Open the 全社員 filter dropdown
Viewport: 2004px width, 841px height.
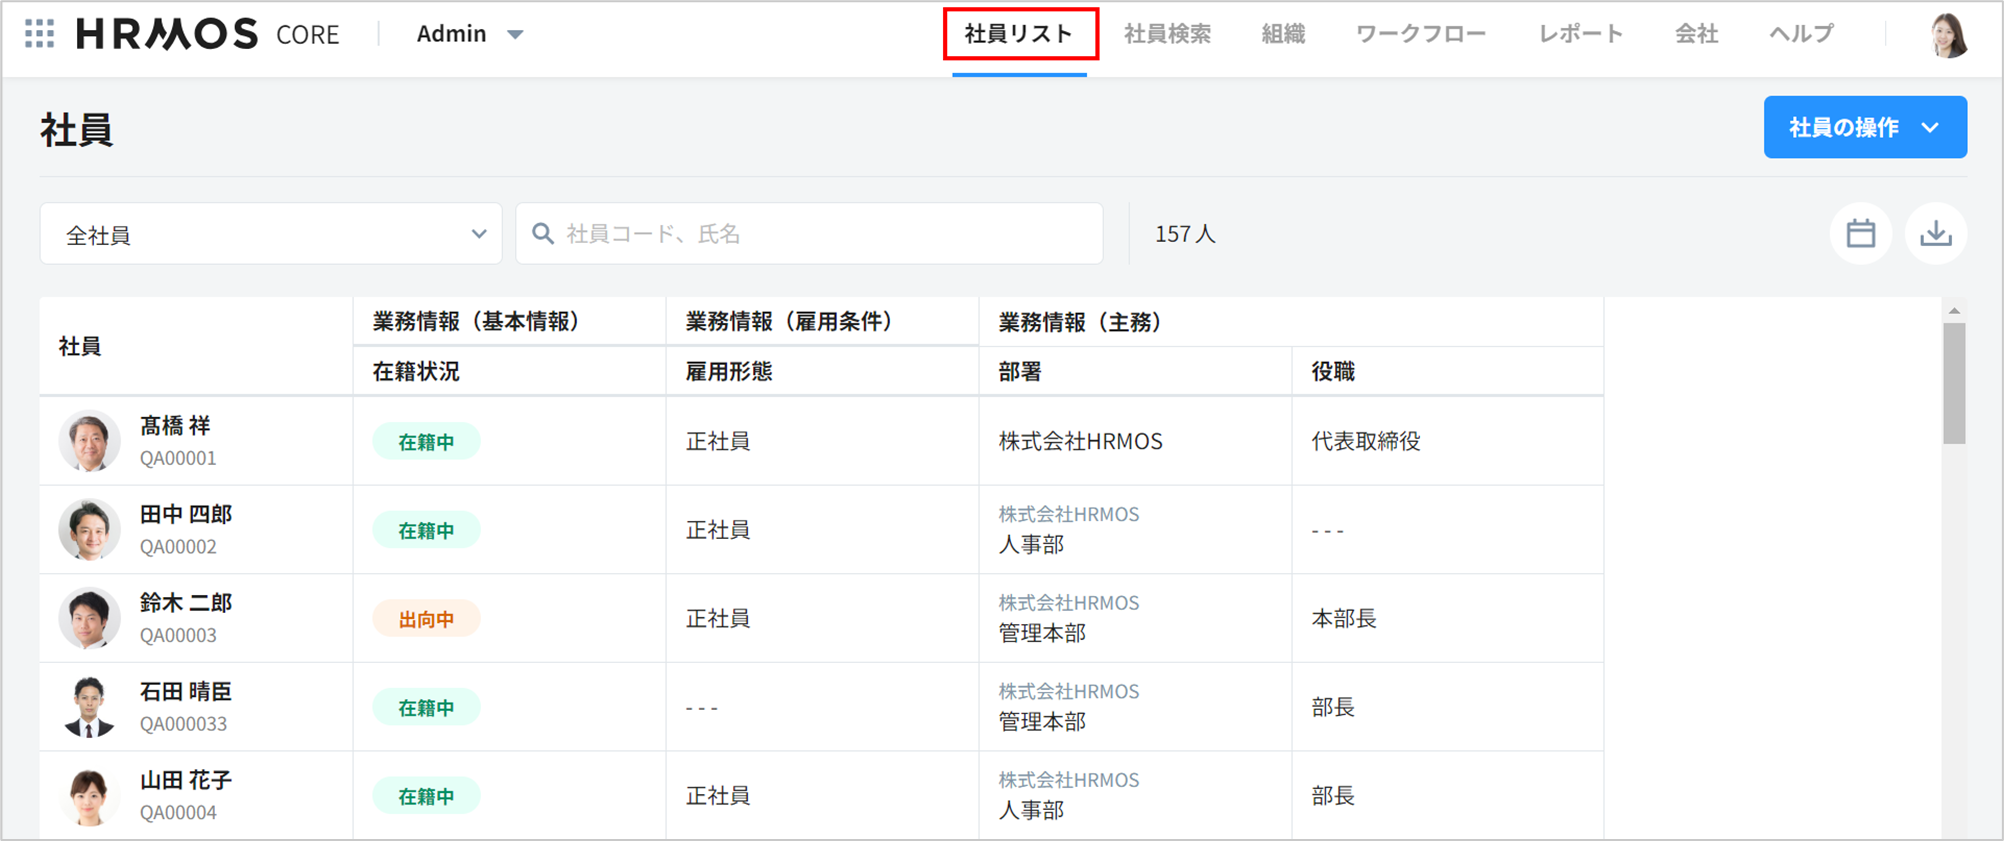pos(271,234)
